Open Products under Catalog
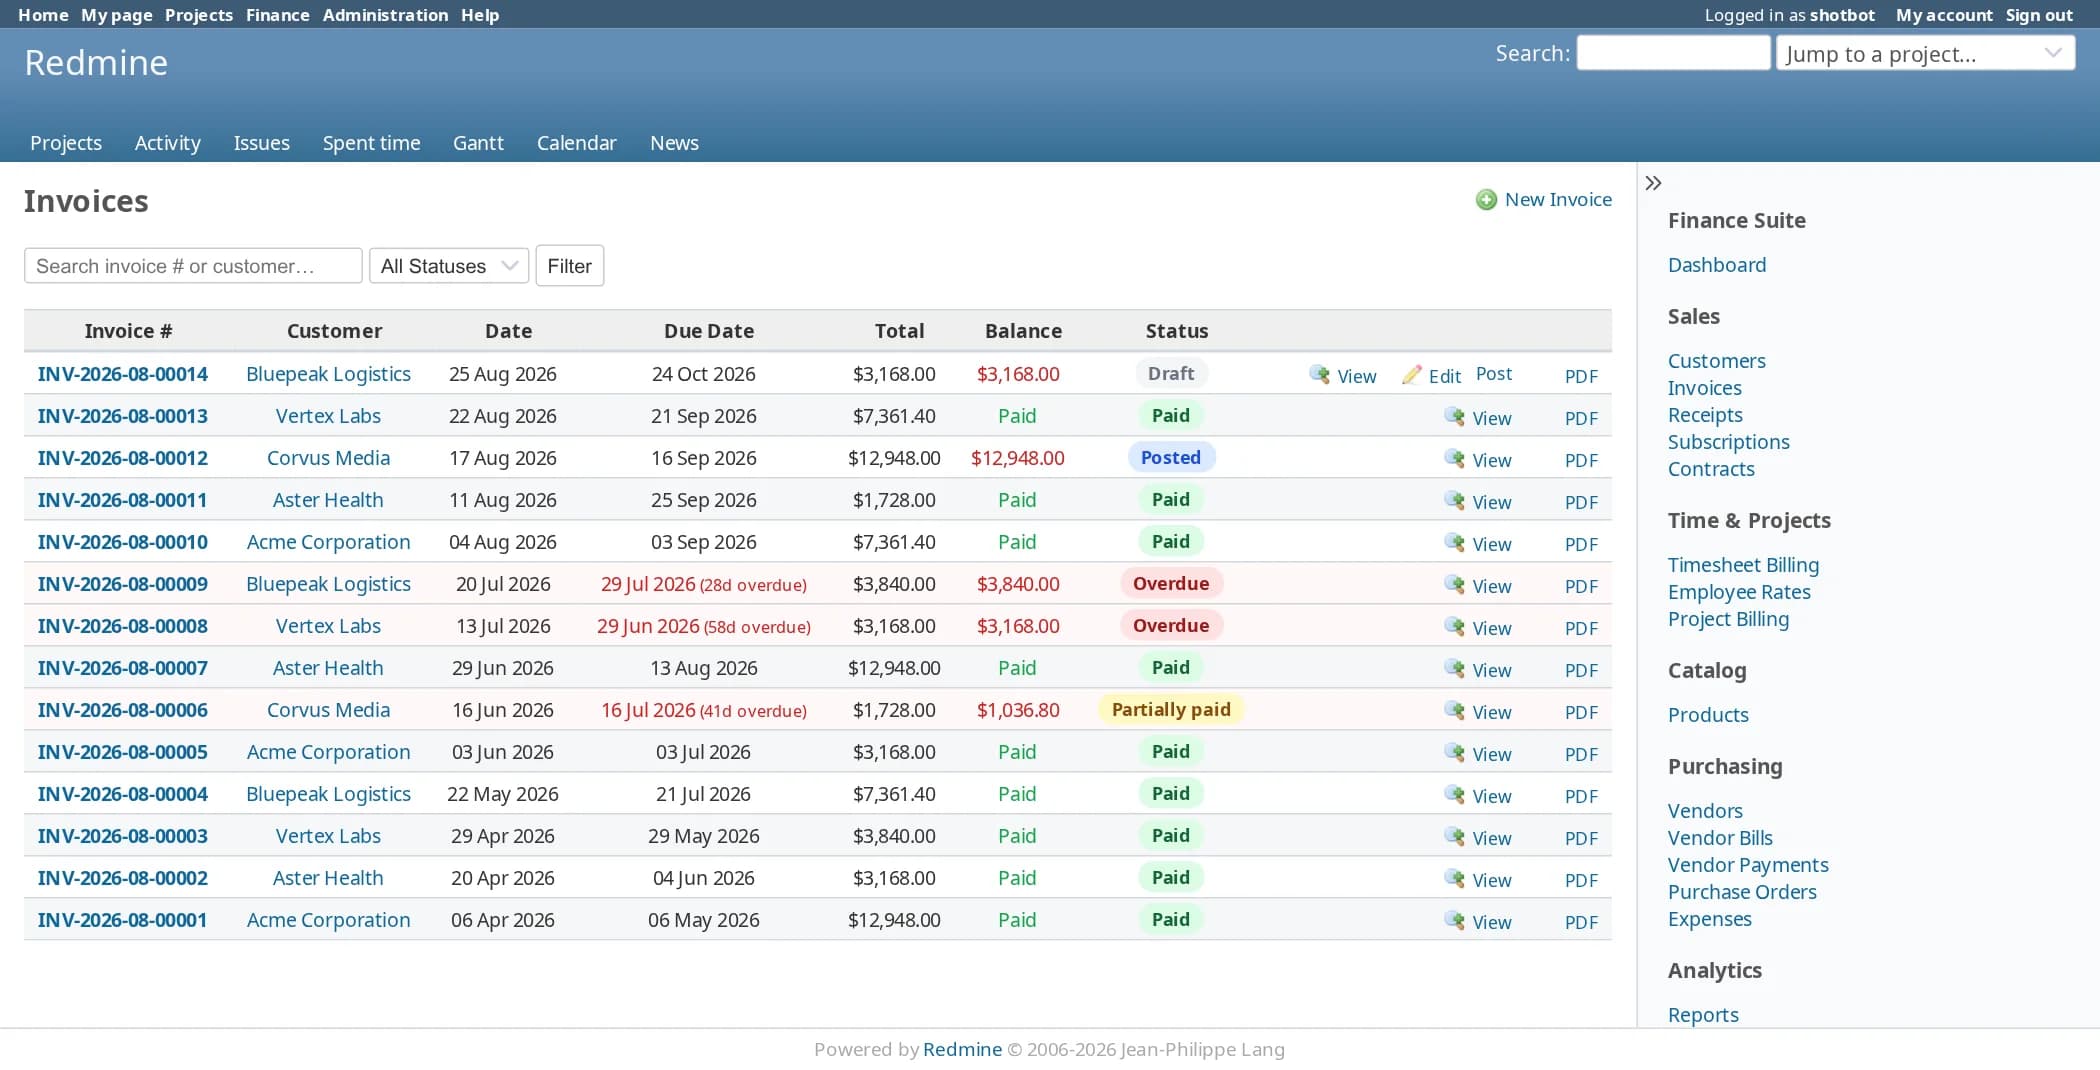This screenshot has height=1070, width=2100. coord(1708,715)
